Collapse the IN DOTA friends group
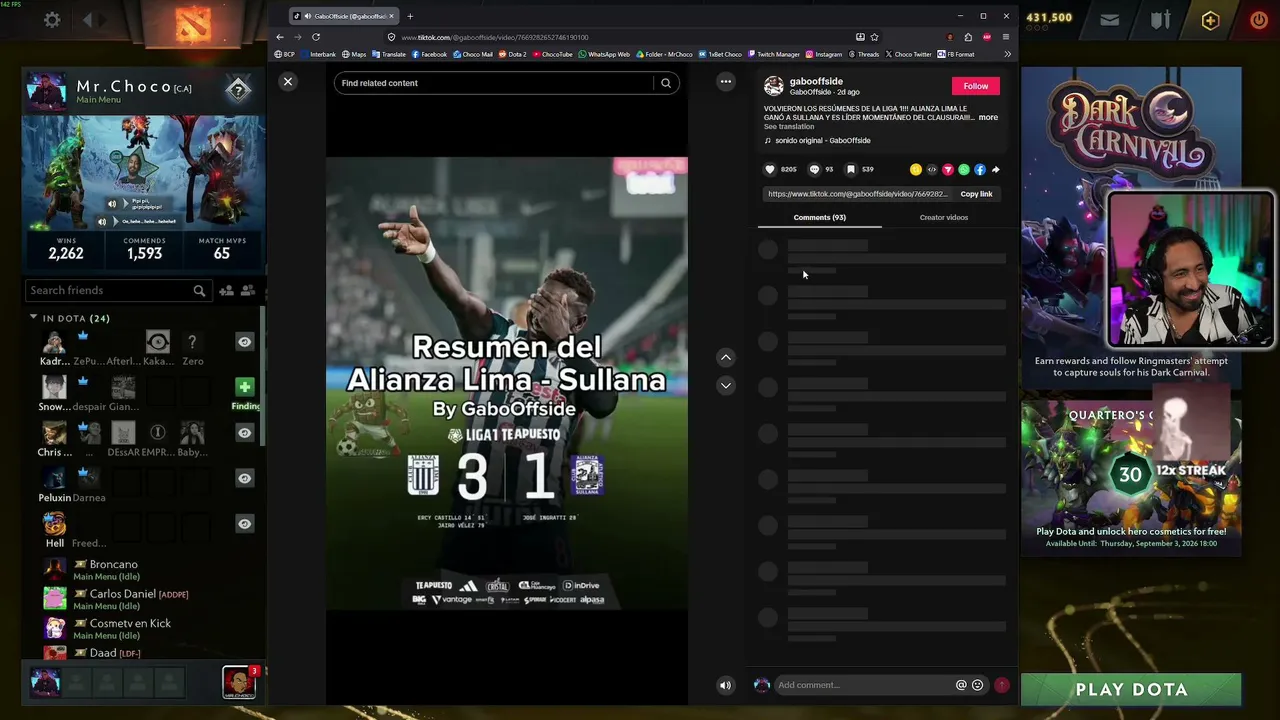This screenshot has width=1280, height=720. (33, 318)
